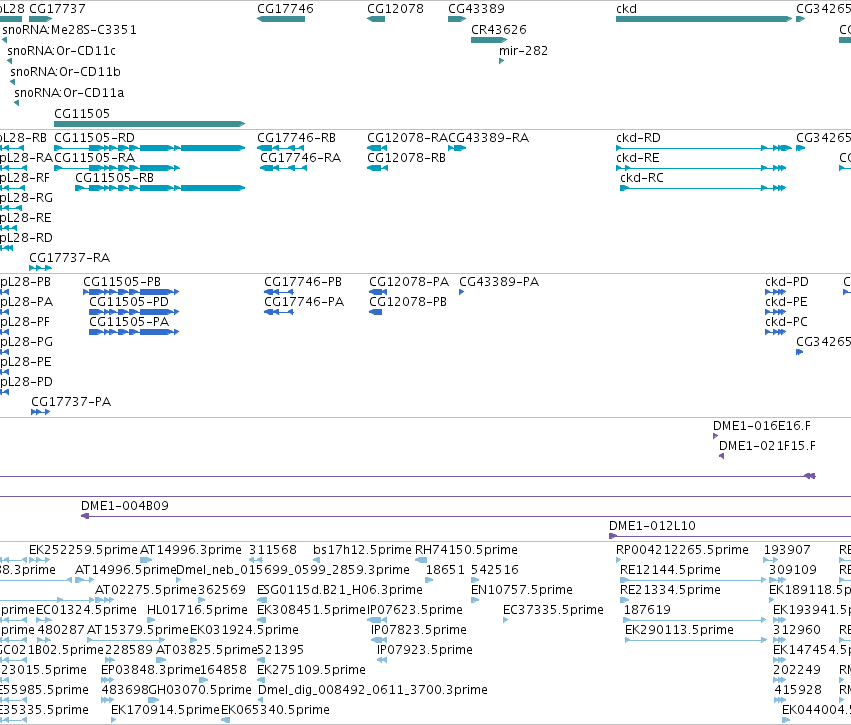
Task: Select the ckd gene feature bar
Action: tap(704, 19)
